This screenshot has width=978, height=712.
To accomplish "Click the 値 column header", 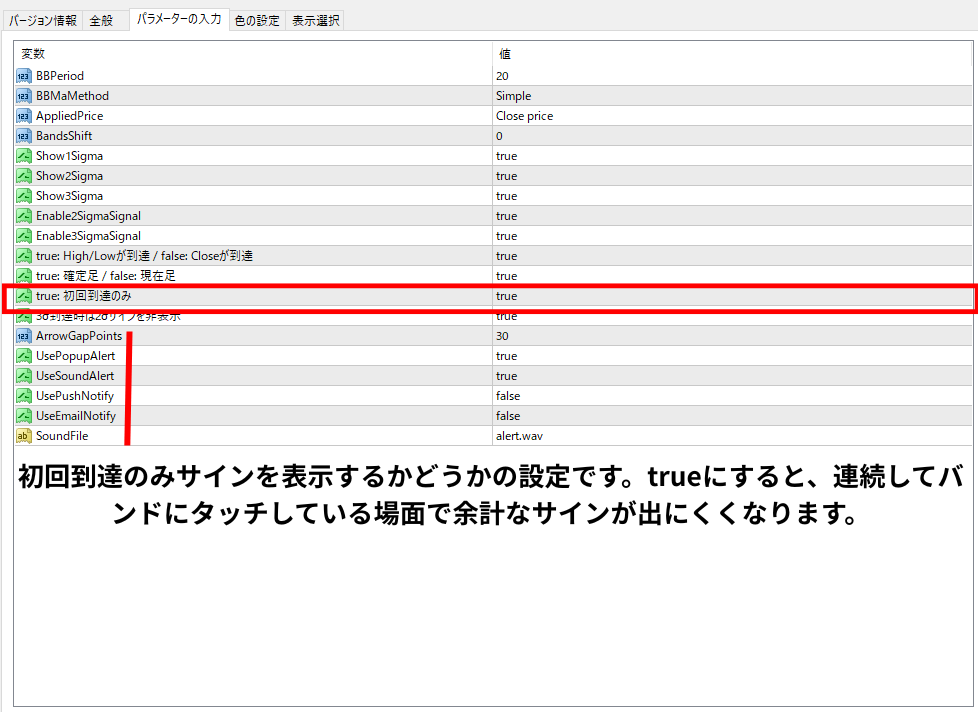I will point(505,54).
